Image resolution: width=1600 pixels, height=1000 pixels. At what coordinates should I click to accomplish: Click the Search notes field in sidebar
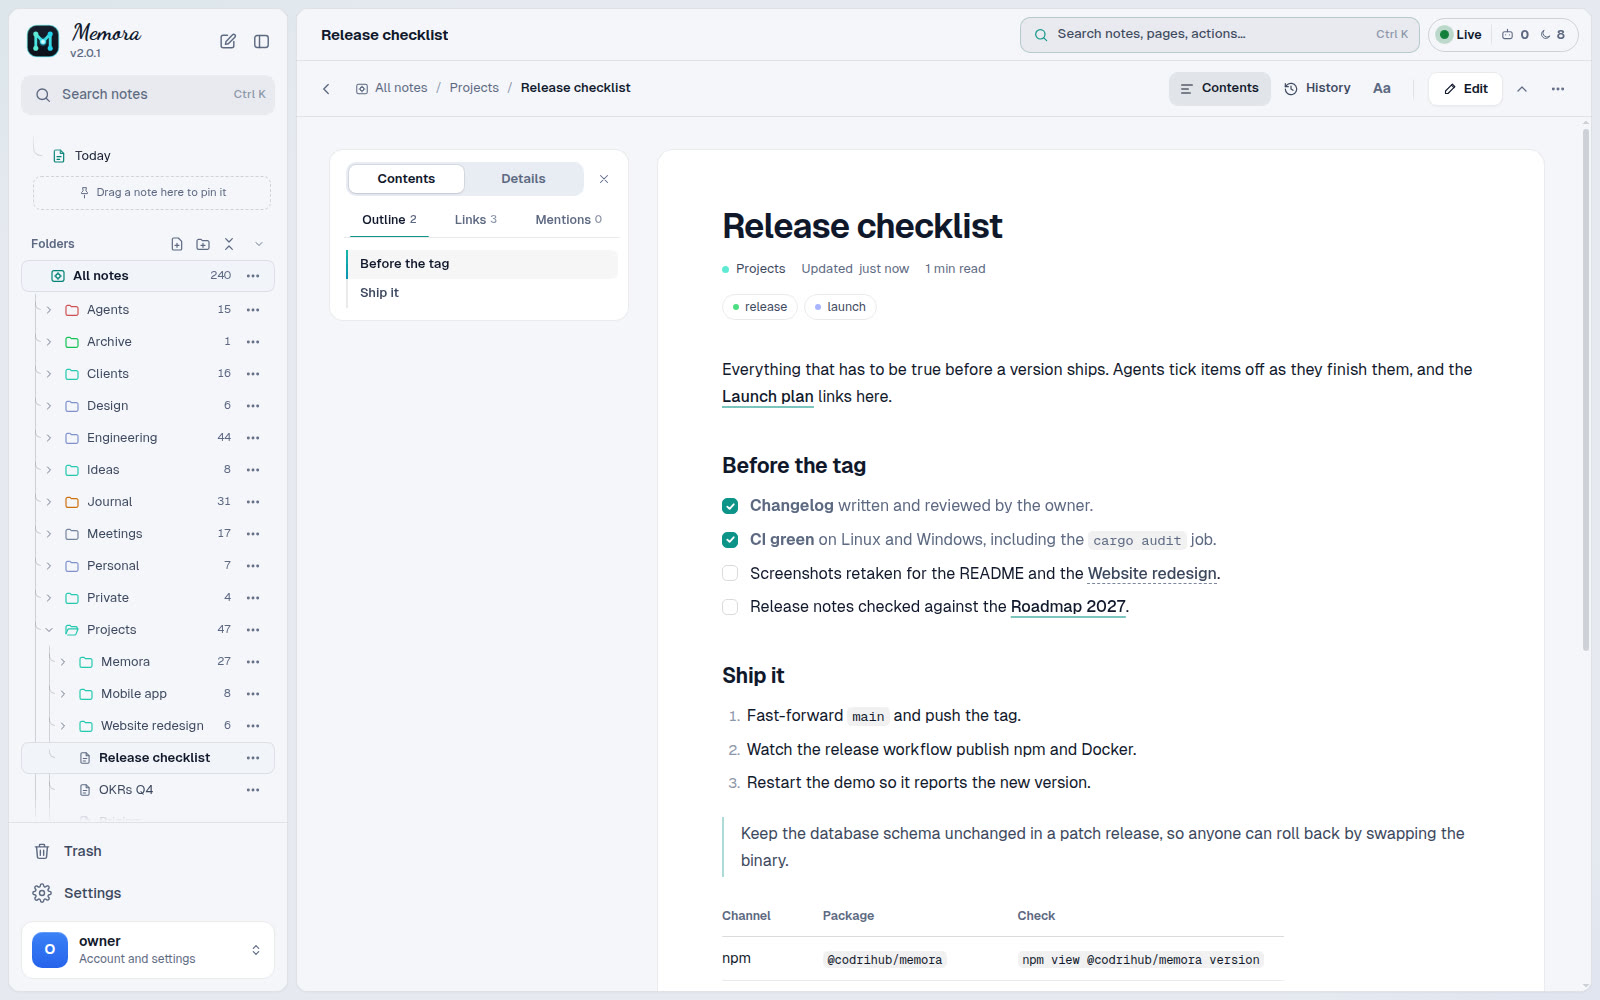[x=148, y=95]
